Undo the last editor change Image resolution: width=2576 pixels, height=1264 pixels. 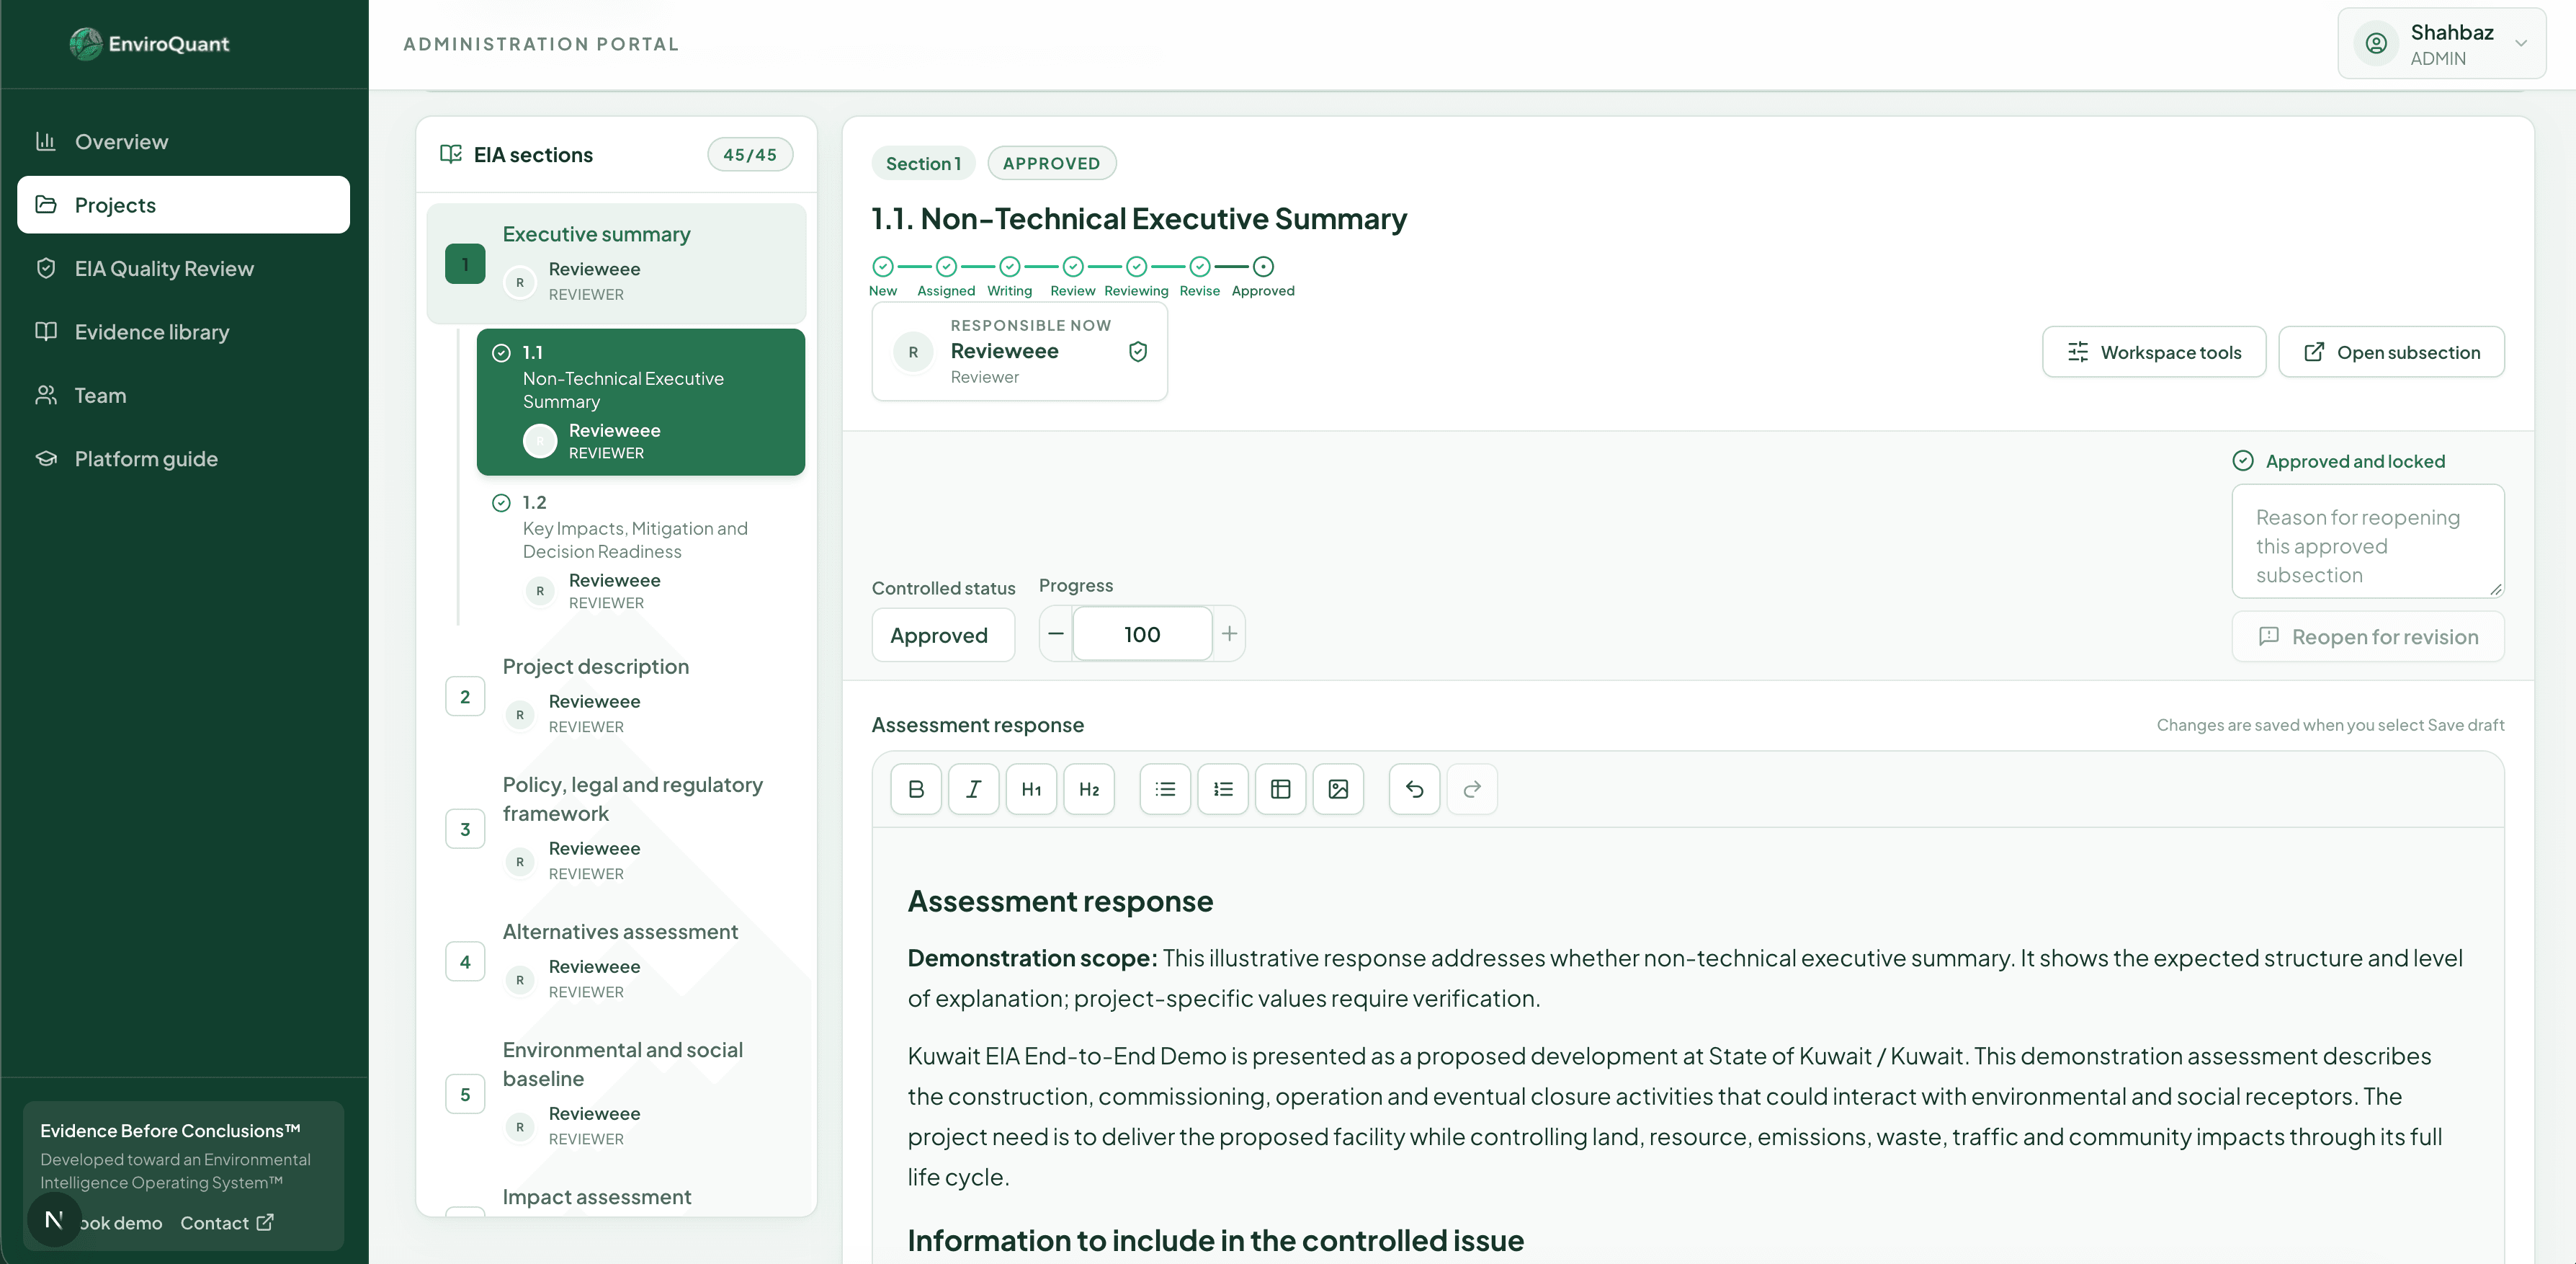[x=1414, y=789]
